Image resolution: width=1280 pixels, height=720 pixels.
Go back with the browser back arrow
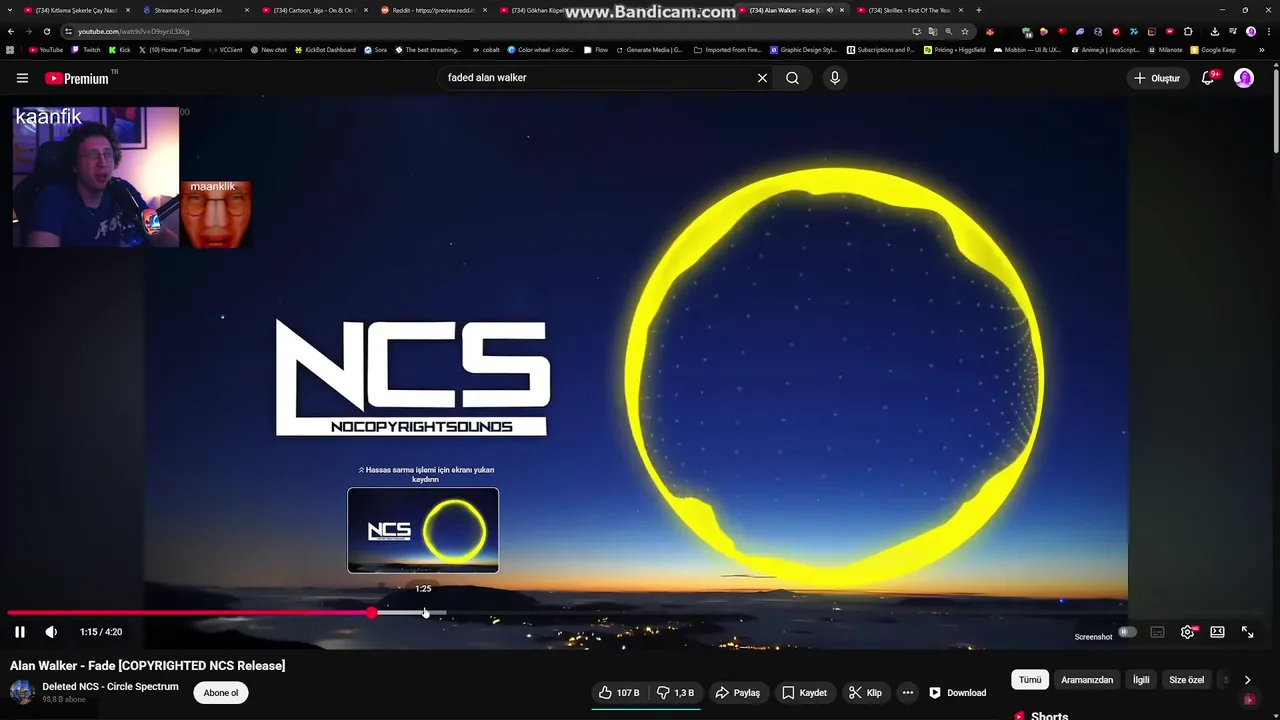10,31
